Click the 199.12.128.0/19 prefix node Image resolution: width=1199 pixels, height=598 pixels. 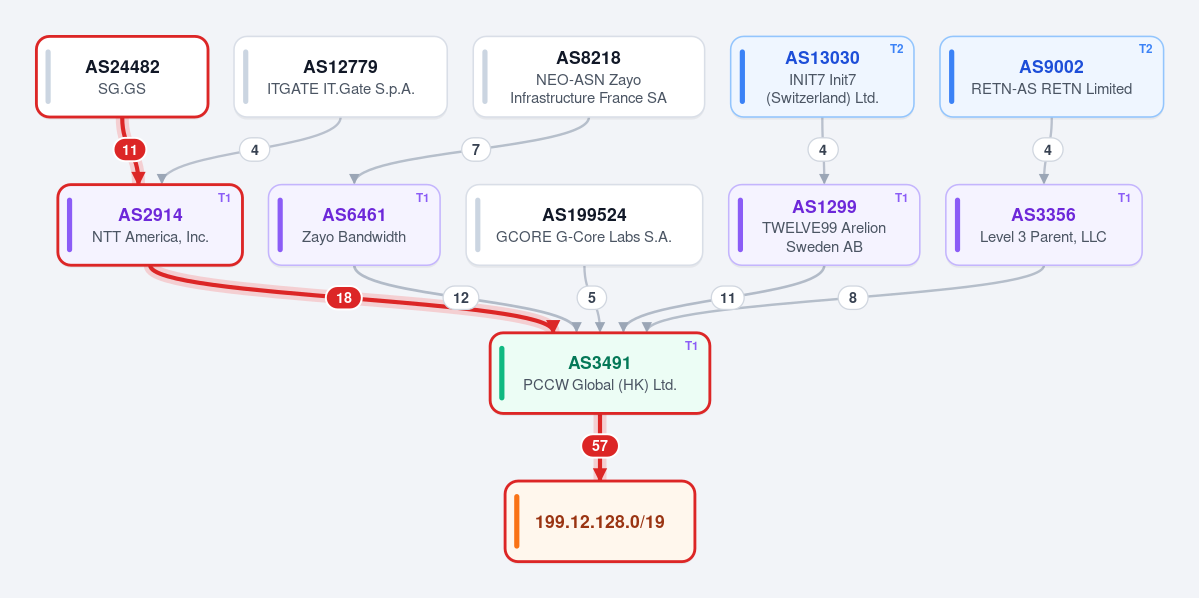click(x=600, y=522)
